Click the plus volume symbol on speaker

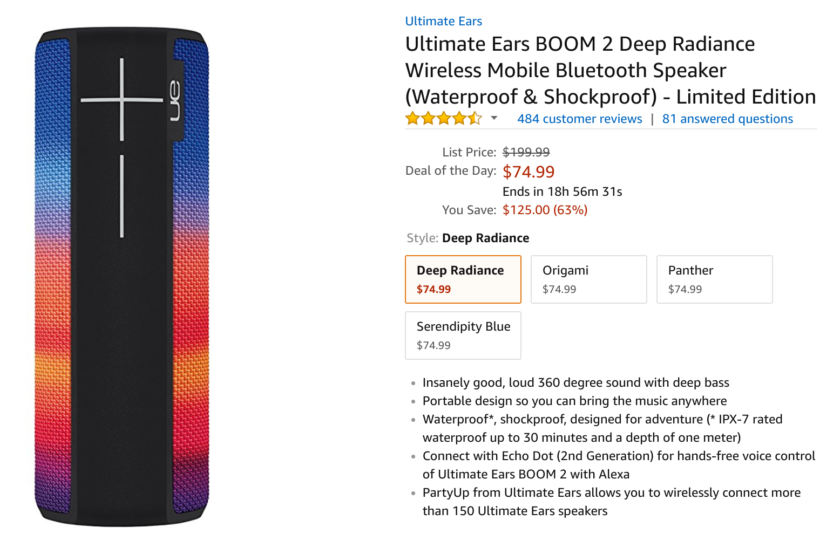(x=122, y=100)
